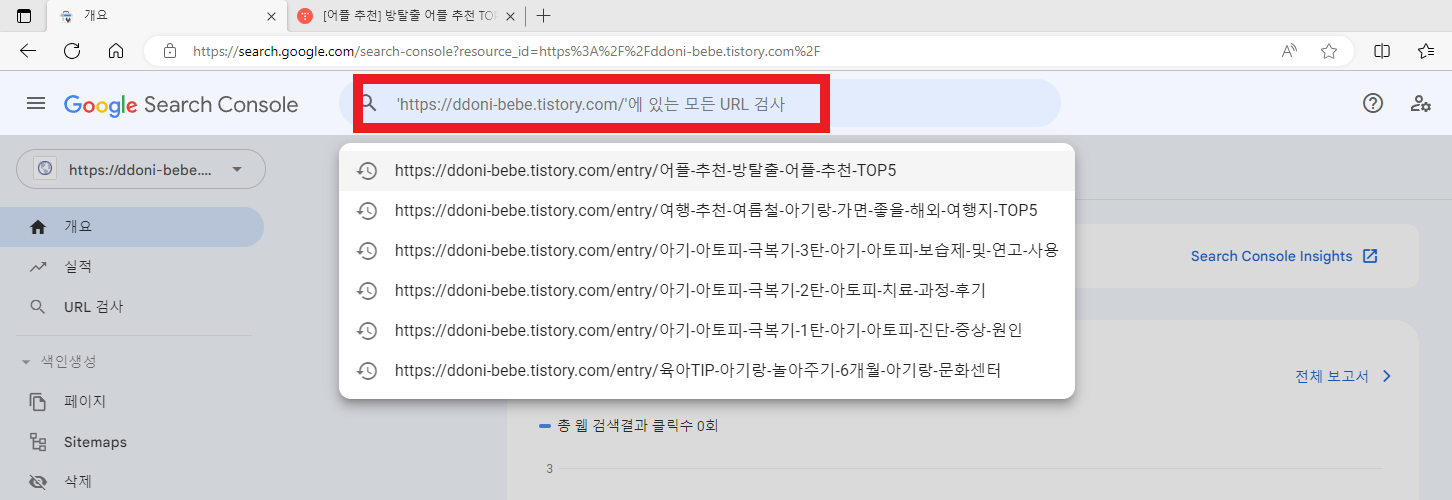This screenshot has width=1452, height=500.
Task: Select the 아토피 극복기 3탄 보습제 URL suggestion
Action: pyautogui.click(x=707, y=250)
